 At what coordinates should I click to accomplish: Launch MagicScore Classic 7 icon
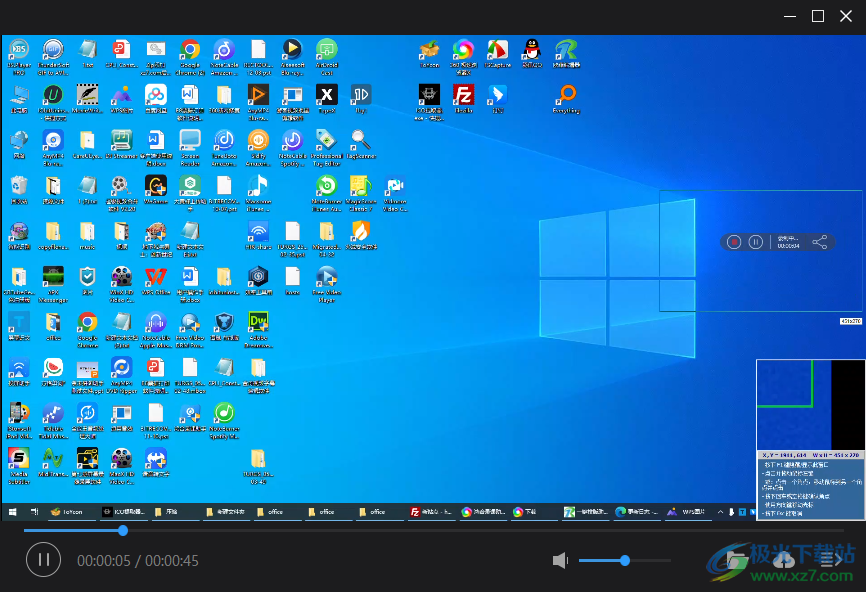tap(361, 193)
